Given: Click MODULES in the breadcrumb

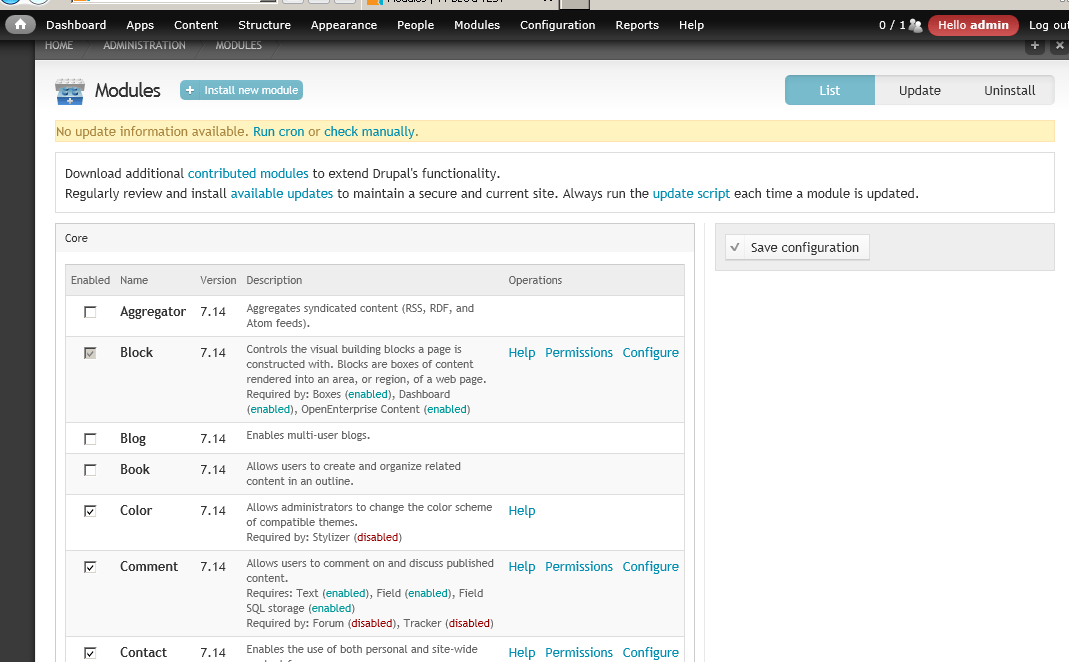Looking at the screenshot, I should [x=239, y=45].
